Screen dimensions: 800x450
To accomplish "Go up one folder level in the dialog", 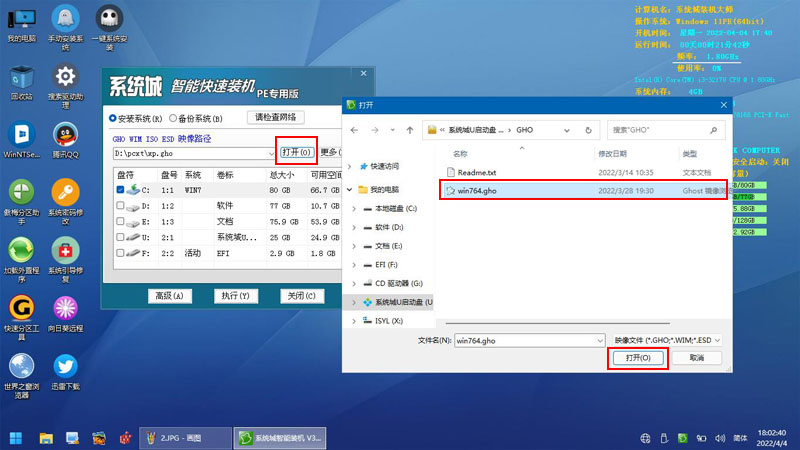I will pos(410,130).
